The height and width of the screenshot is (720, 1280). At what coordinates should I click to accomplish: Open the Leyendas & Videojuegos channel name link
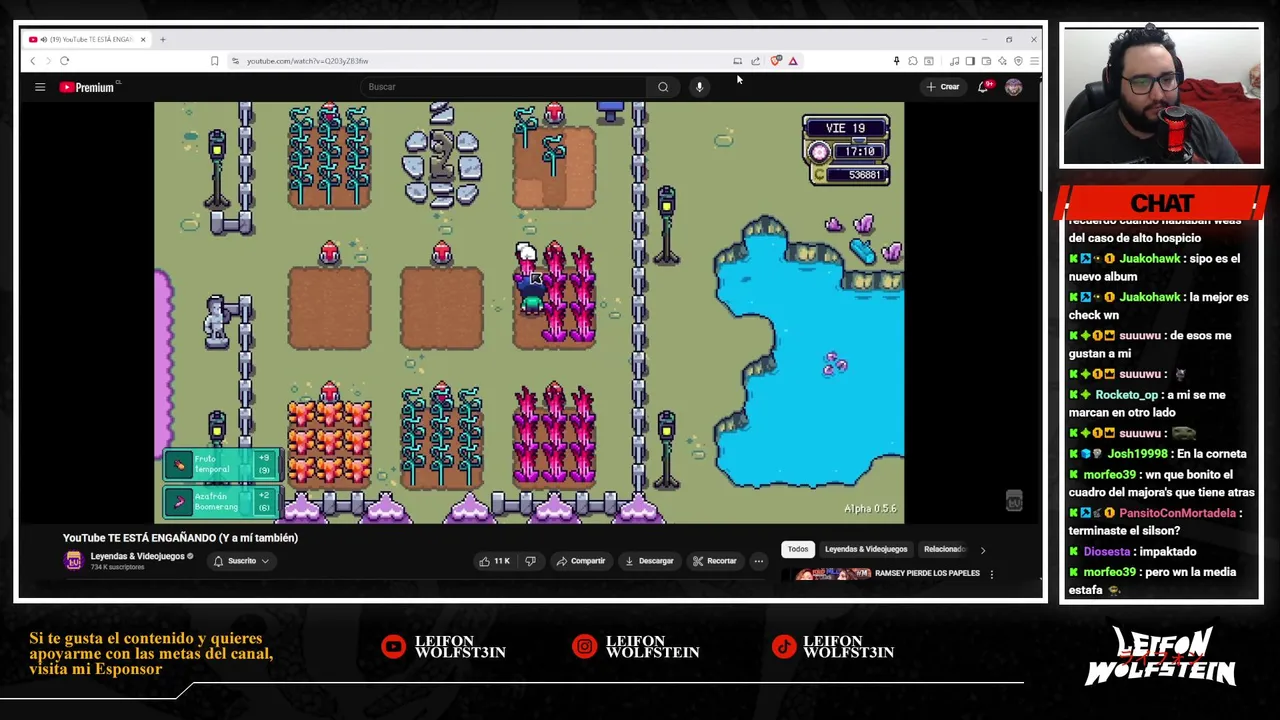(x=137, y=557)
